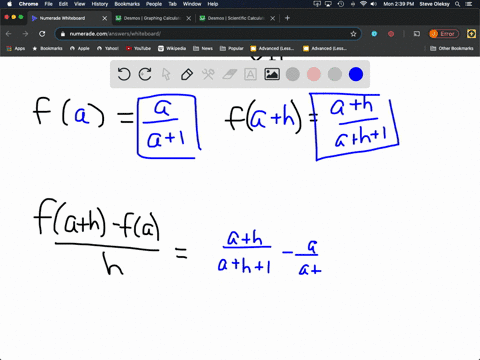Open the Bookmarks bar item
Image resolution: width=480 pixels, height=360 pixels.
(x=47, y=48)
